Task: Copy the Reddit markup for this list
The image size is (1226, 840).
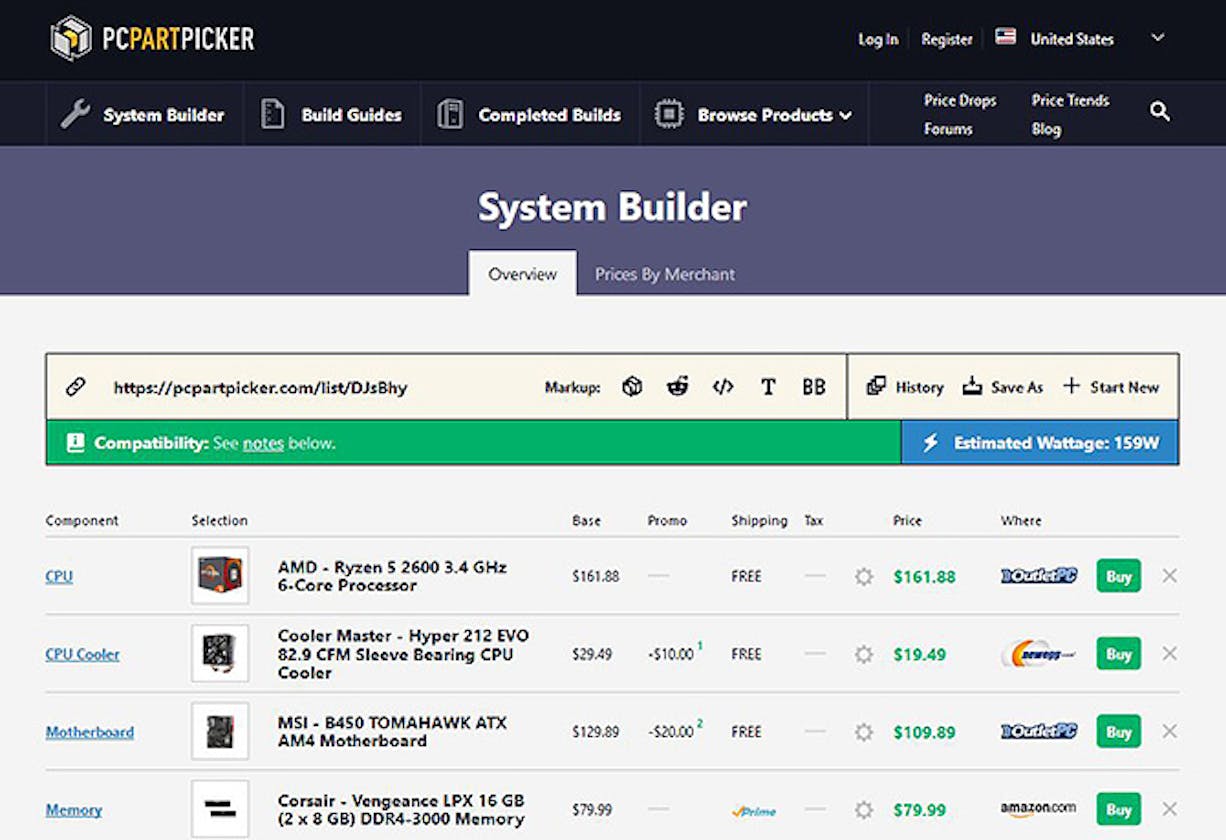Action: [678, 386]
